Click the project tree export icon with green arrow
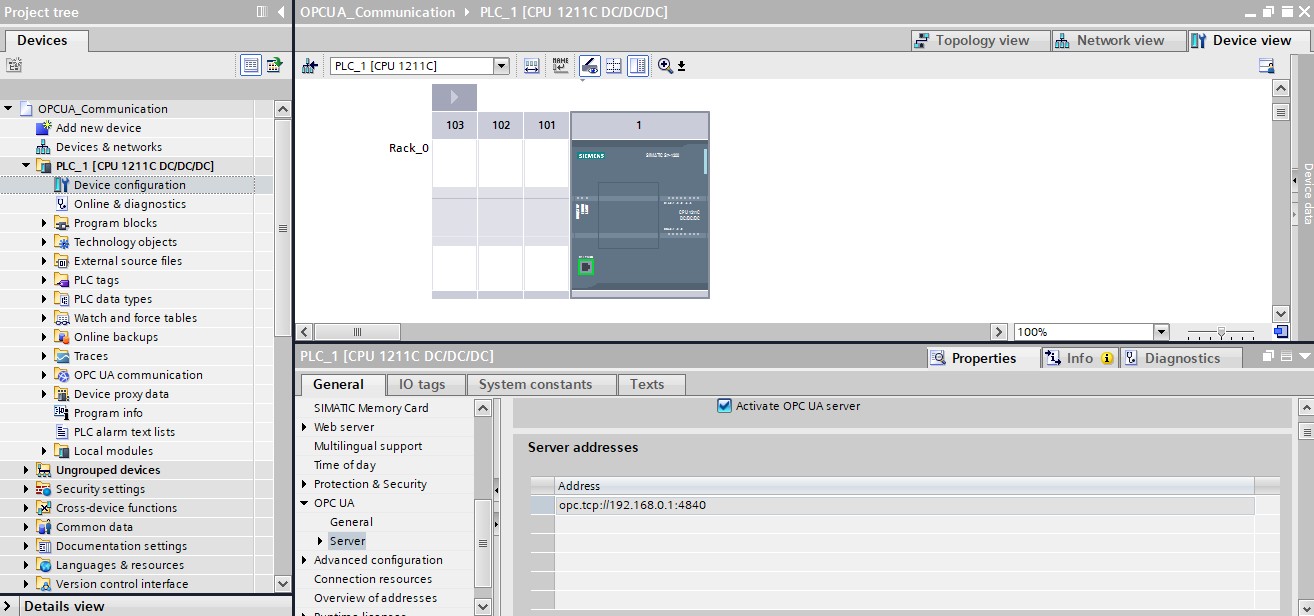This screenshot has height=616, width=1314. coord(274,65)
